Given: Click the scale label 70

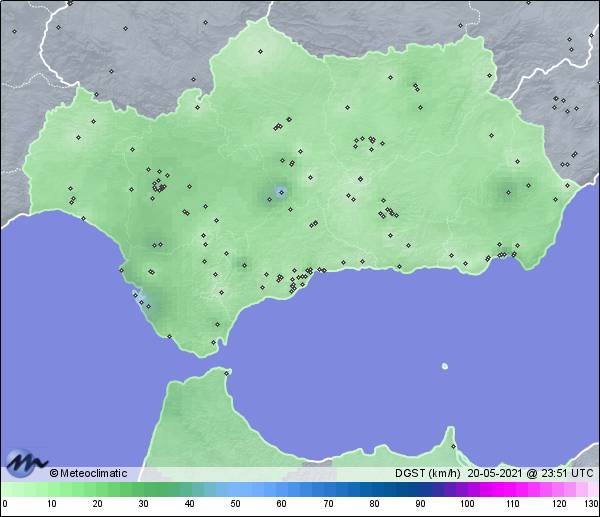Looking at the screenshot, I should (328, 504).
